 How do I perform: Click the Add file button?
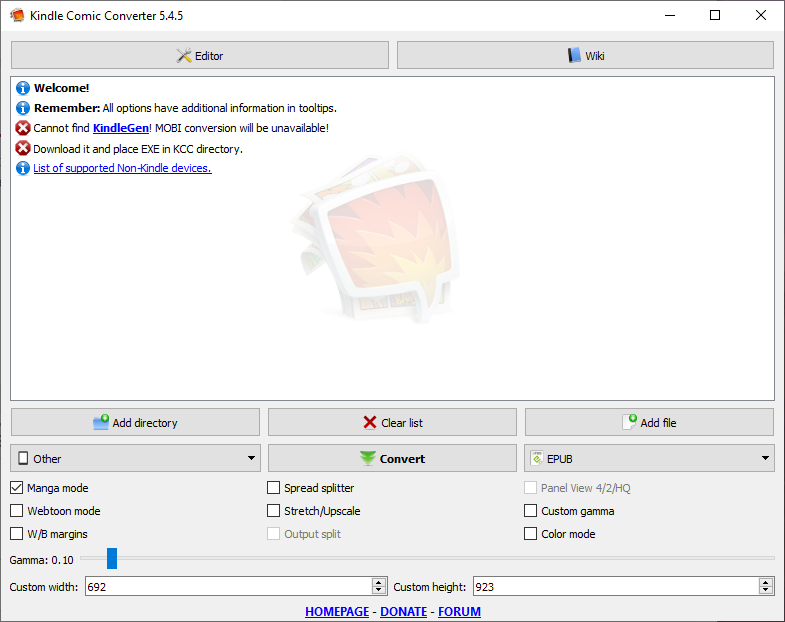click(x=649, y=423)
